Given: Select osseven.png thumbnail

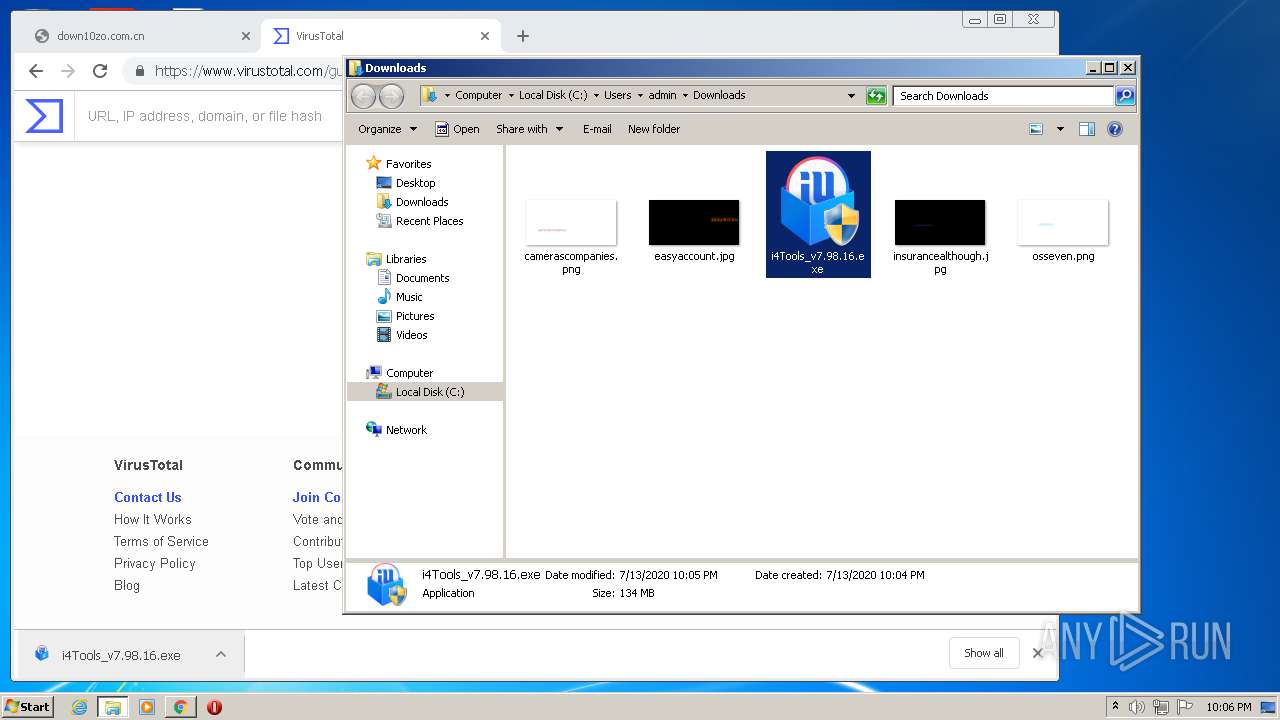Looking at the screenshot, I should coord(1063,222).
